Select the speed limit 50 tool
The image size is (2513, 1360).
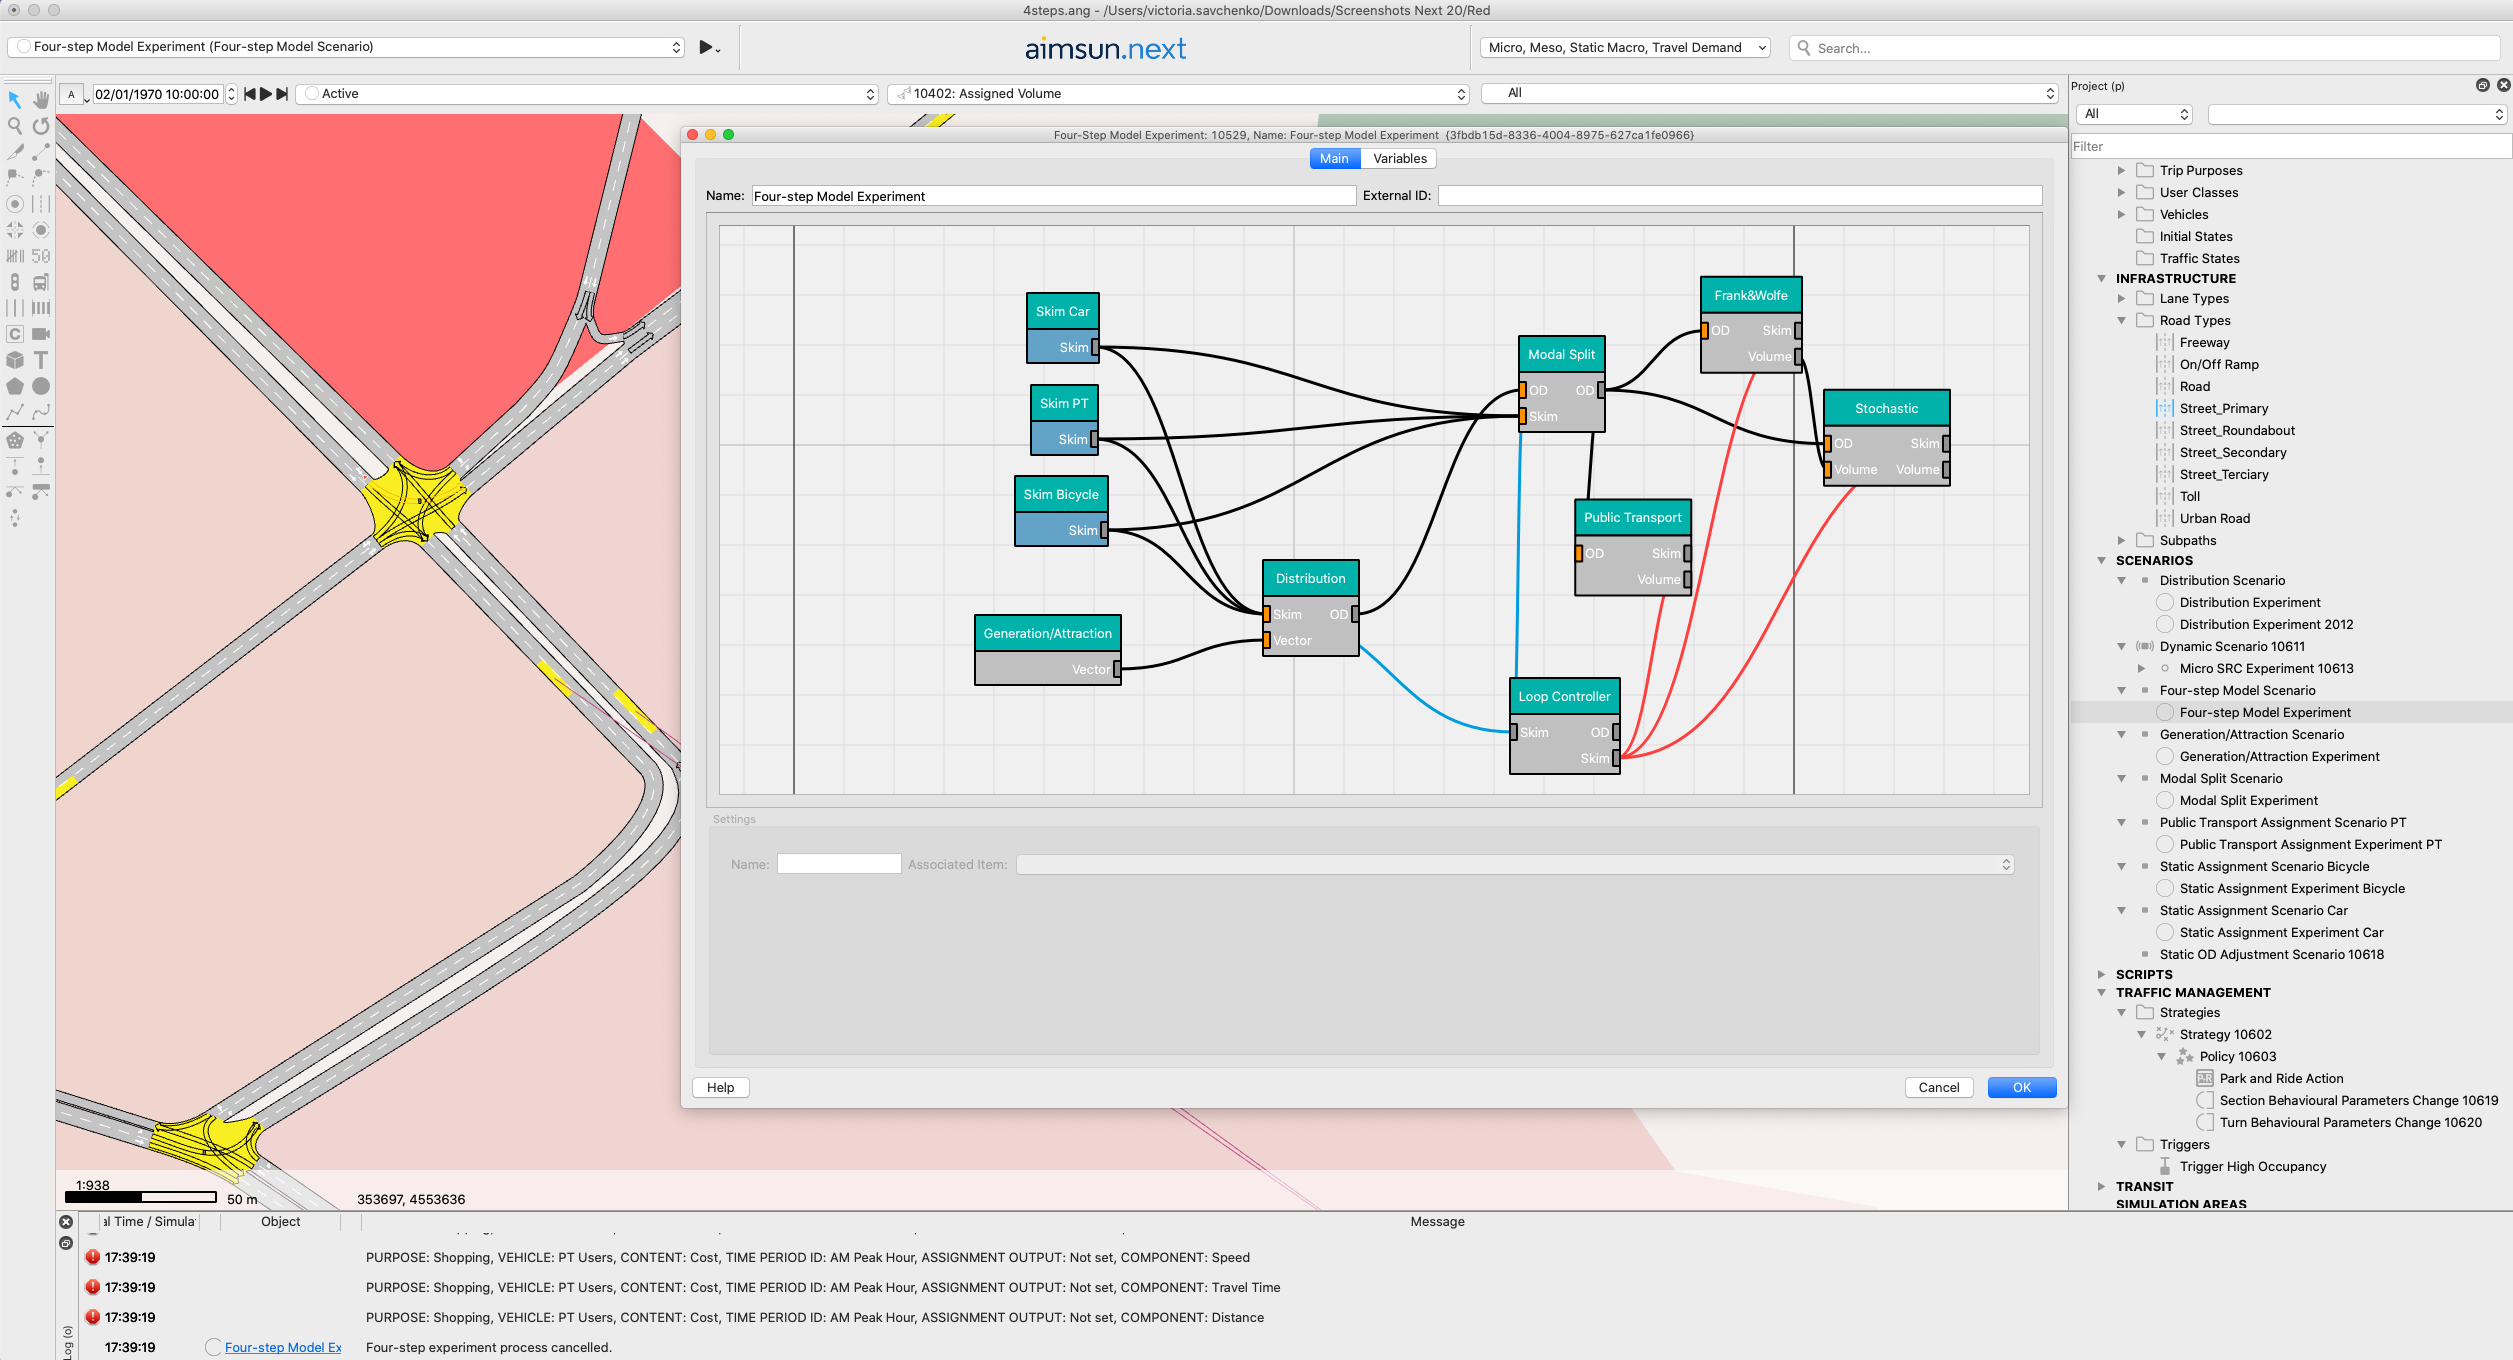coord(41,256)
